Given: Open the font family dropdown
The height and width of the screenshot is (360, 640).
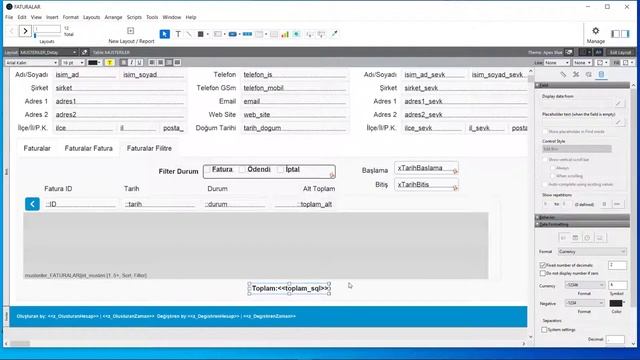Looking at the screenshot, I should point(31,62).
